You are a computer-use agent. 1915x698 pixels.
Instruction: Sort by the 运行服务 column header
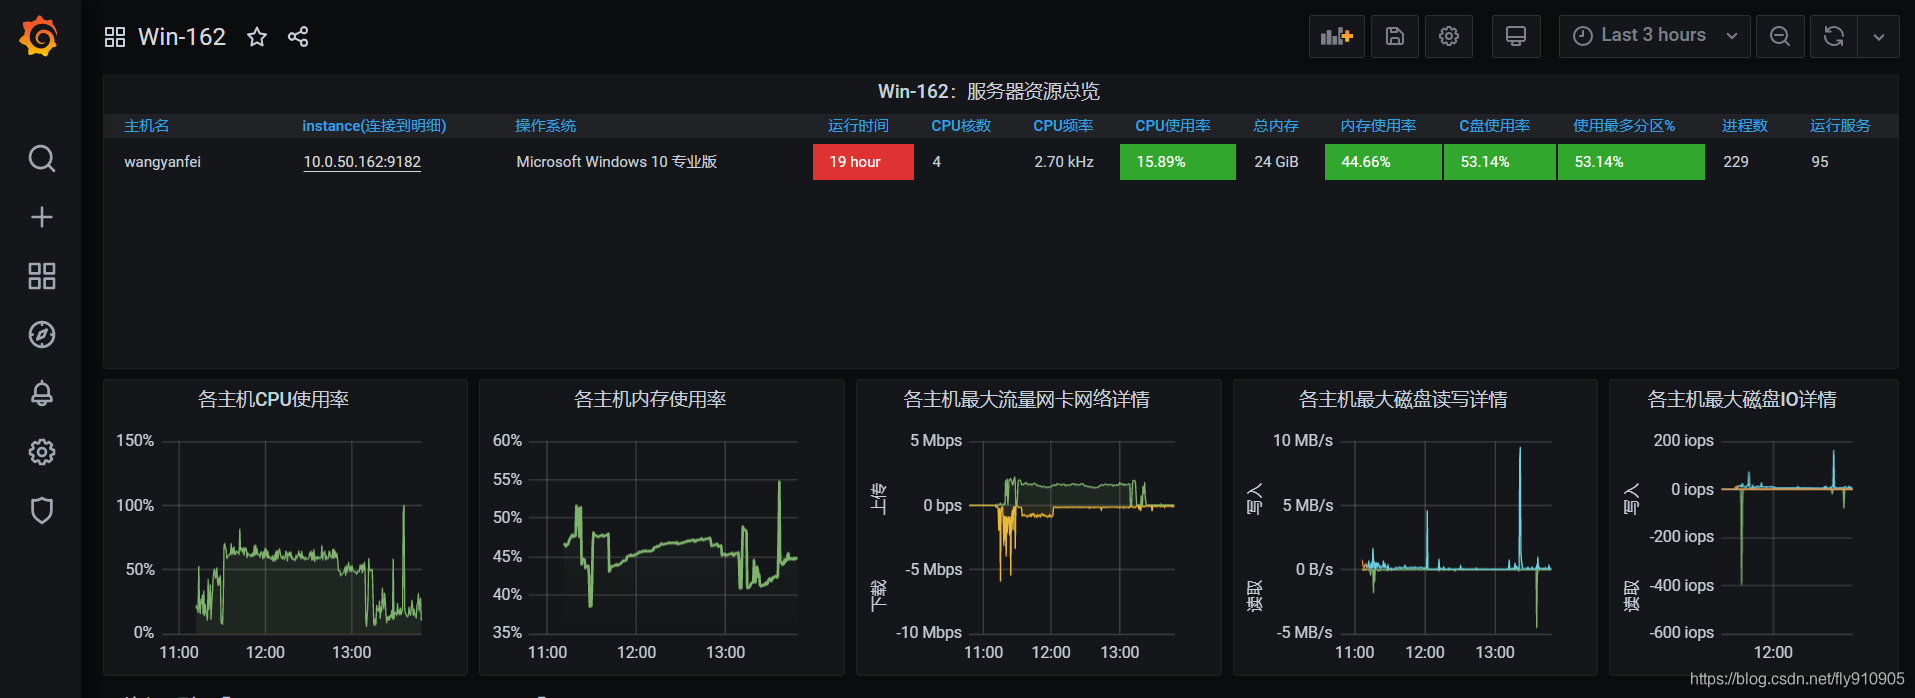pos(1840,126)
